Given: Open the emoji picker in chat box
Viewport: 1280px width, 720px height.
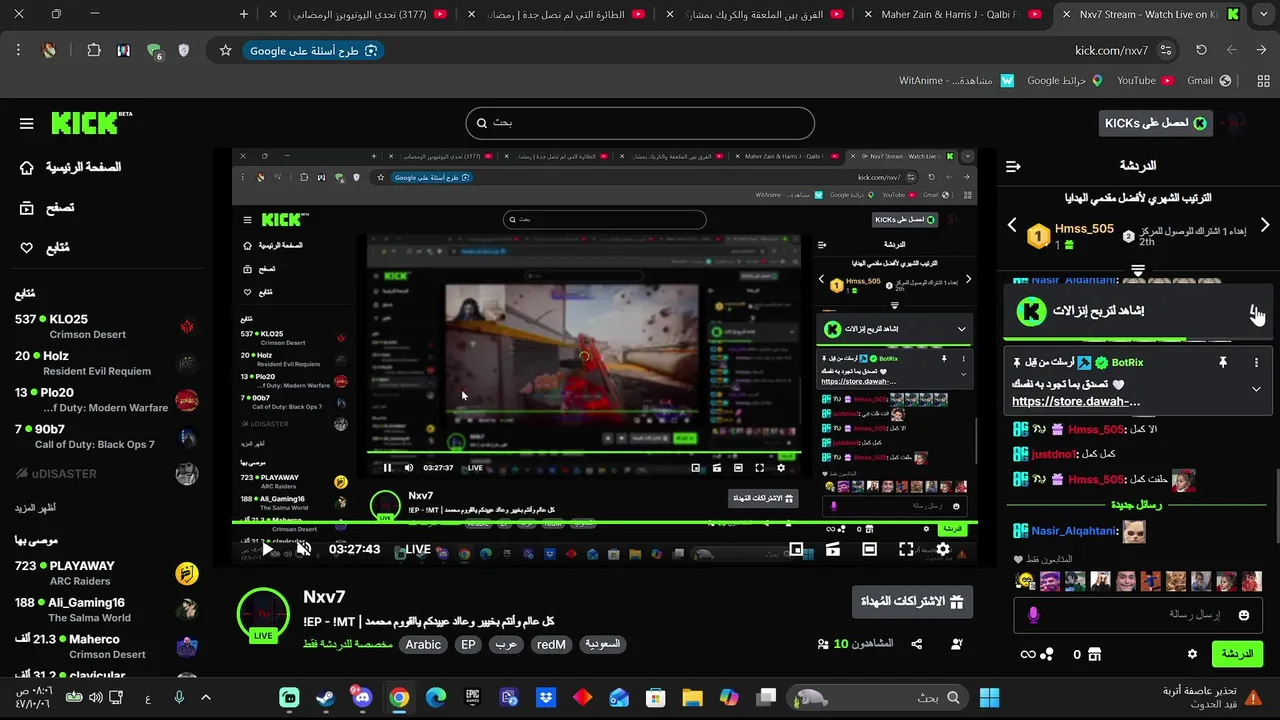Looking at the screenshot, I should (1244, 615).
